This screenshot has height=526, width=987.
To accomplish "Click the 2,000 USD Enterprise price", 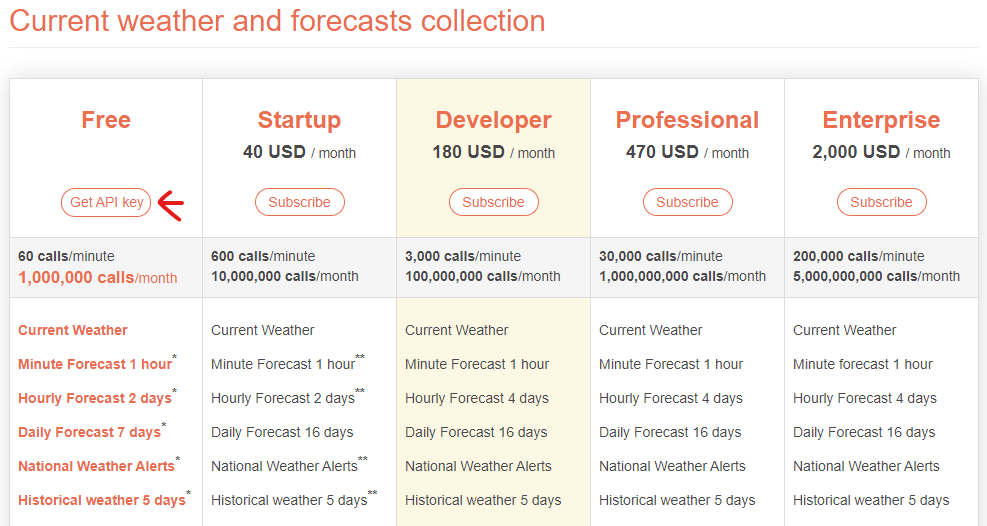I will 857,152.
